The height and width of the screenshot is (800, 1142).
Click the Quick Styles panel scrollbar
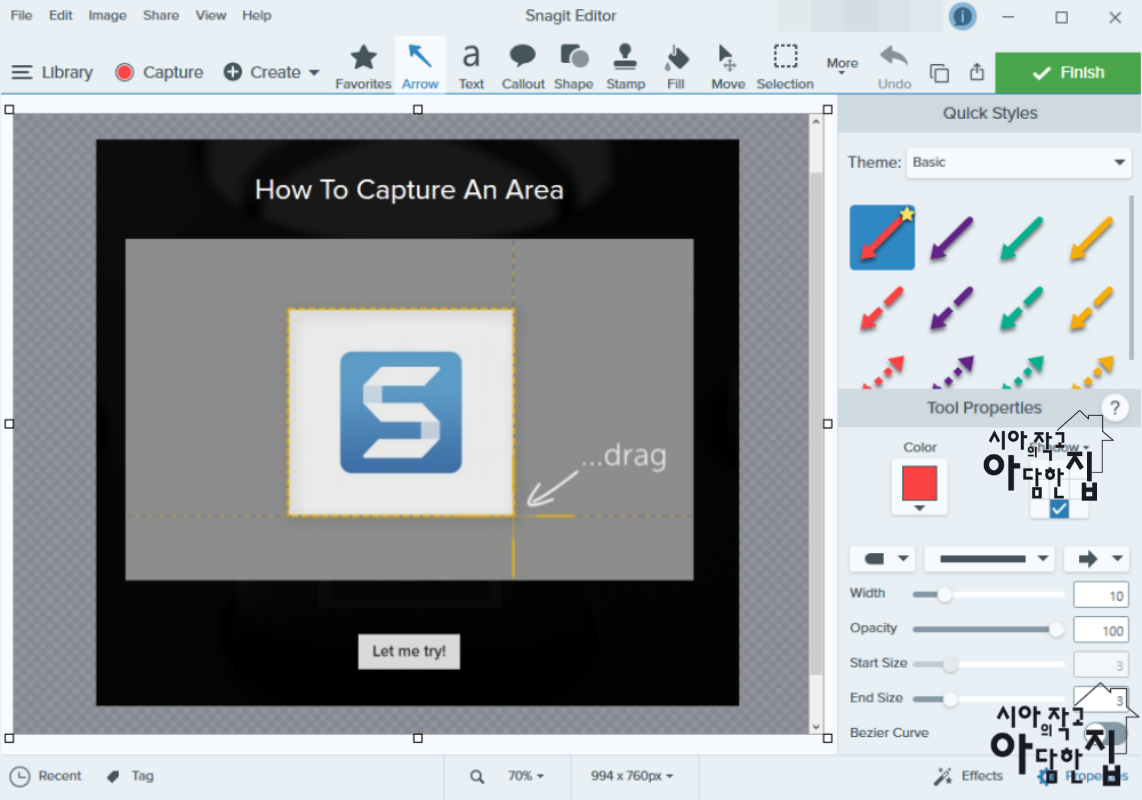coord(1132,277)
